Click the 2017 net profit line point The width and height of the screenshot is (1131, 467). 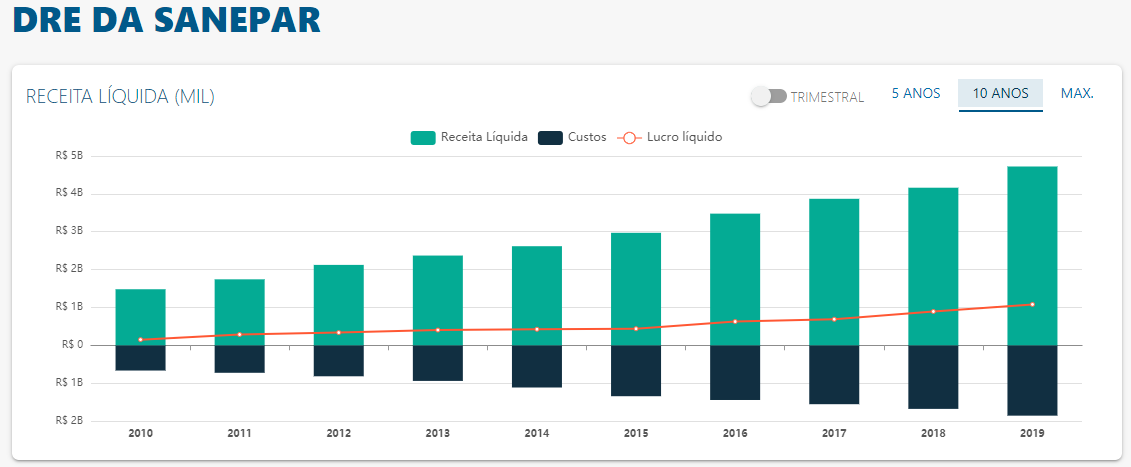(834, 319)
